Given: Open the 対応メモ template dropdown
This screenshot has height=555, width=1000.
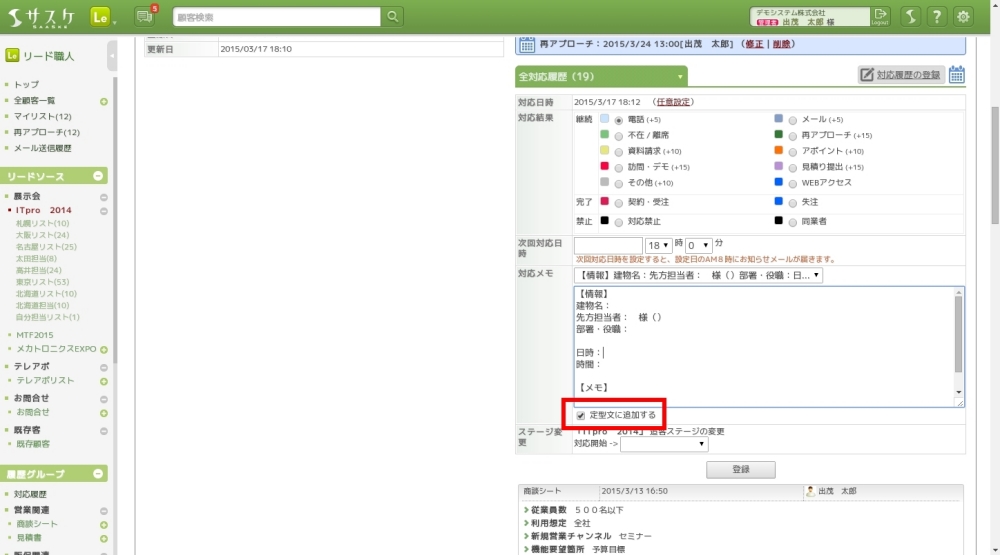Looking at the screenshot, I should 698,275.
